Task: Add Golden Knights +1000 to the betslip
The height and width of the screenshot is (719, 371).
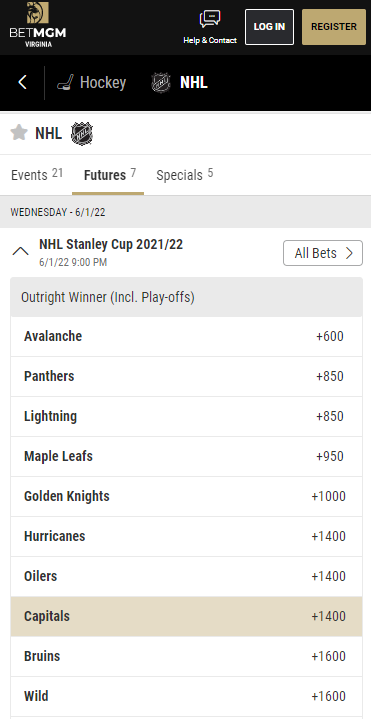Action: (x=186, y=496)
